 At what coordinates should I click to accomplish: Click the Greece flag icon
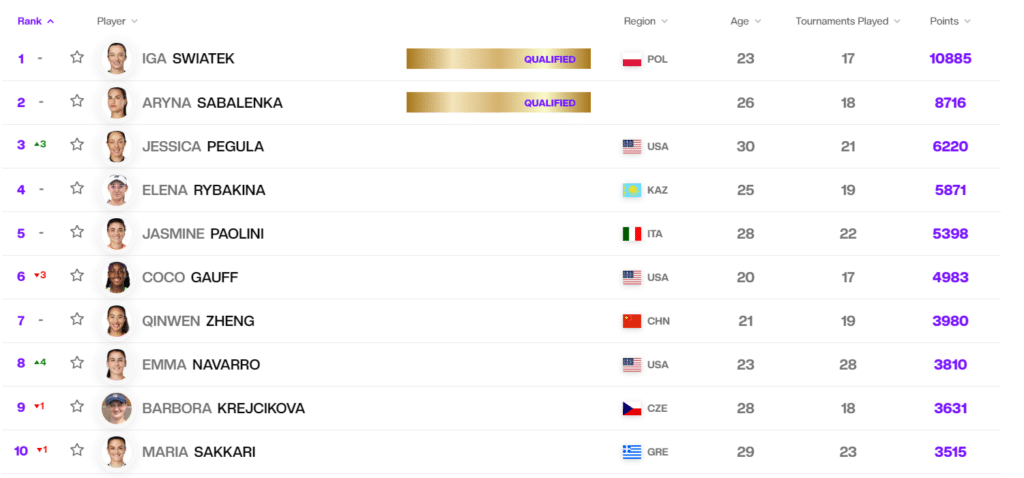coord(631,452)
